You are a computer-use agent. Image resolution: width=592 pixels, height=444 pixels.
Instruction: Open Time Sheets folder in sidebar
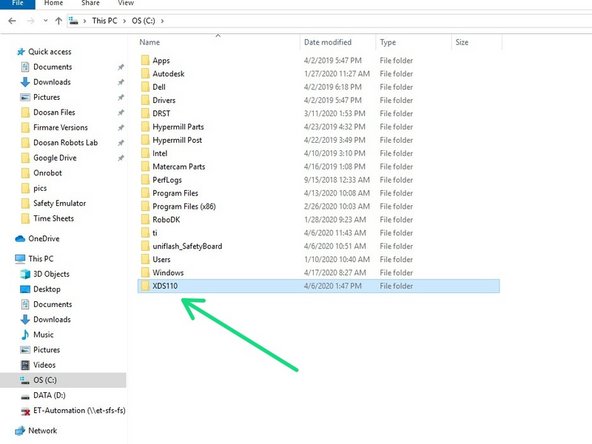point(53,218)
